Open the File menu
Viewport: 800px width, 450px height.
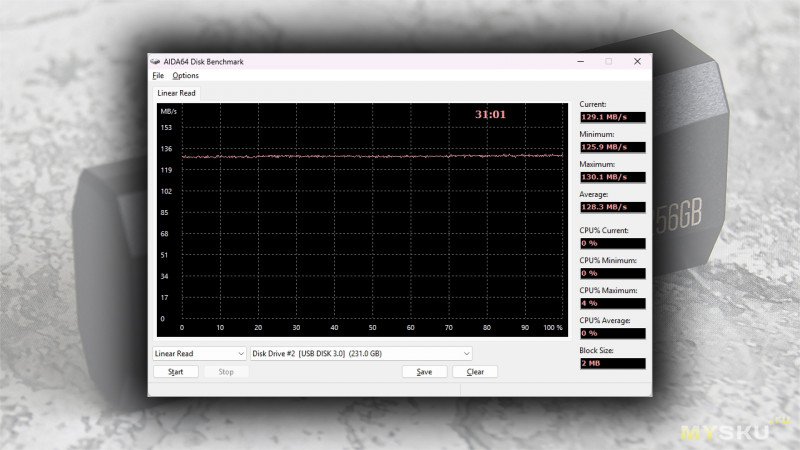[x=158, y=76]
